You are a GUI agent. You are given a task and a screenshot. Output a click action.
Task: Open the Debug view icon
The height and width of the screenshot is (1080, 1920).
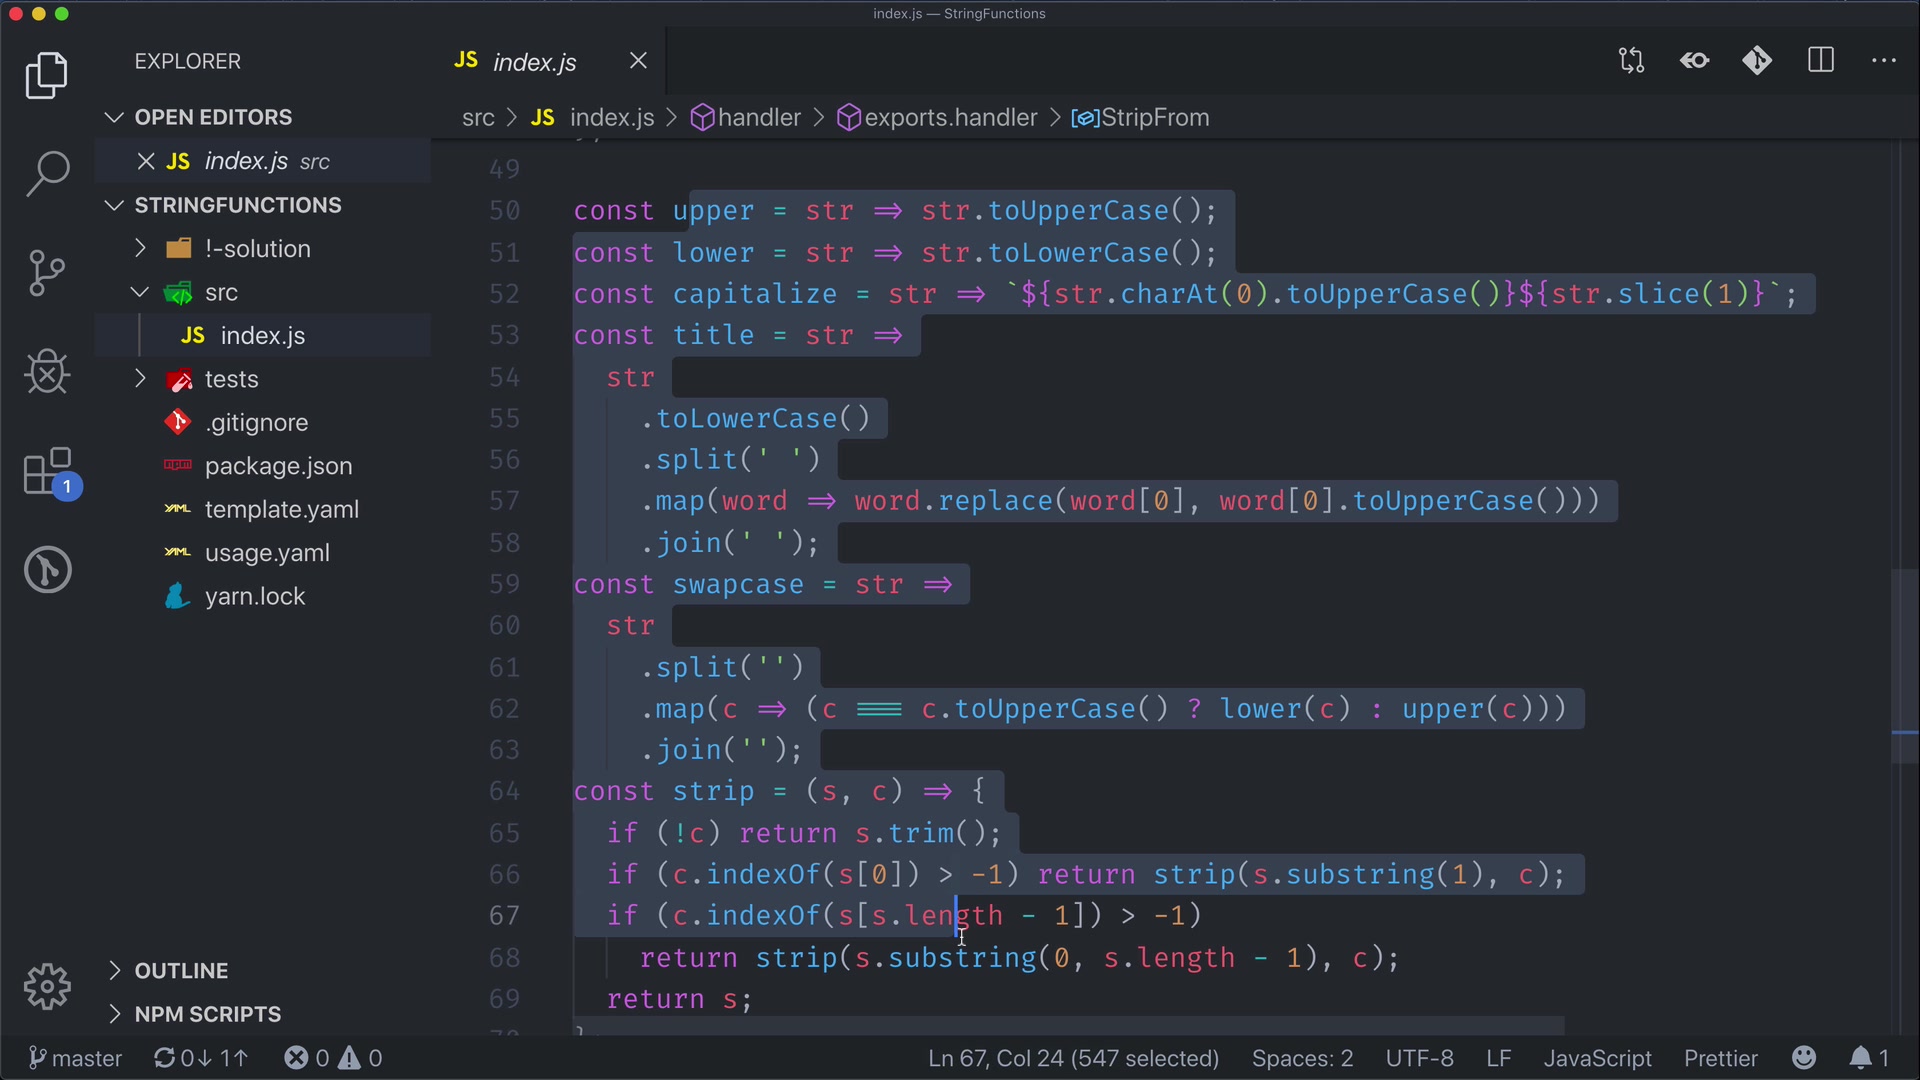(47, 372)
